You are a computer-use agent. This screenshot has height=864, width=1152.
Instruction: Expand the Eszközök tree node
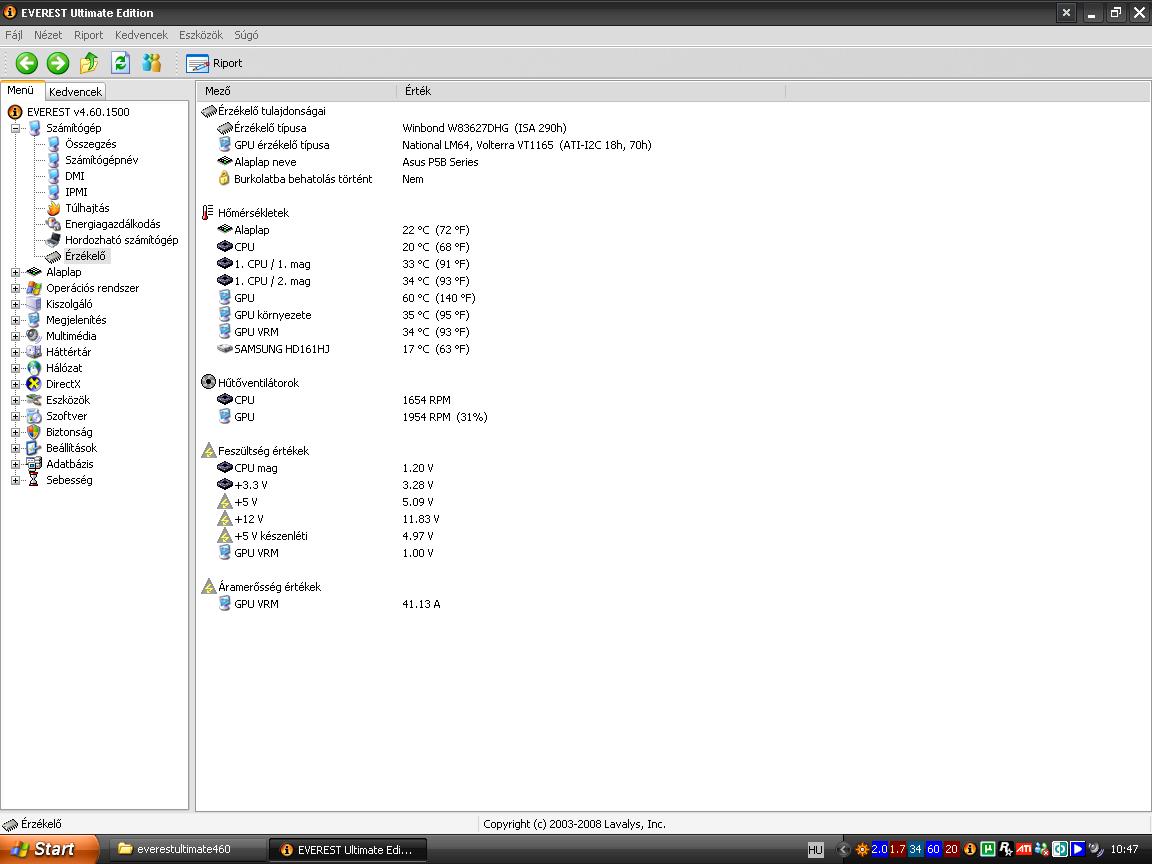tap(15, 400)
